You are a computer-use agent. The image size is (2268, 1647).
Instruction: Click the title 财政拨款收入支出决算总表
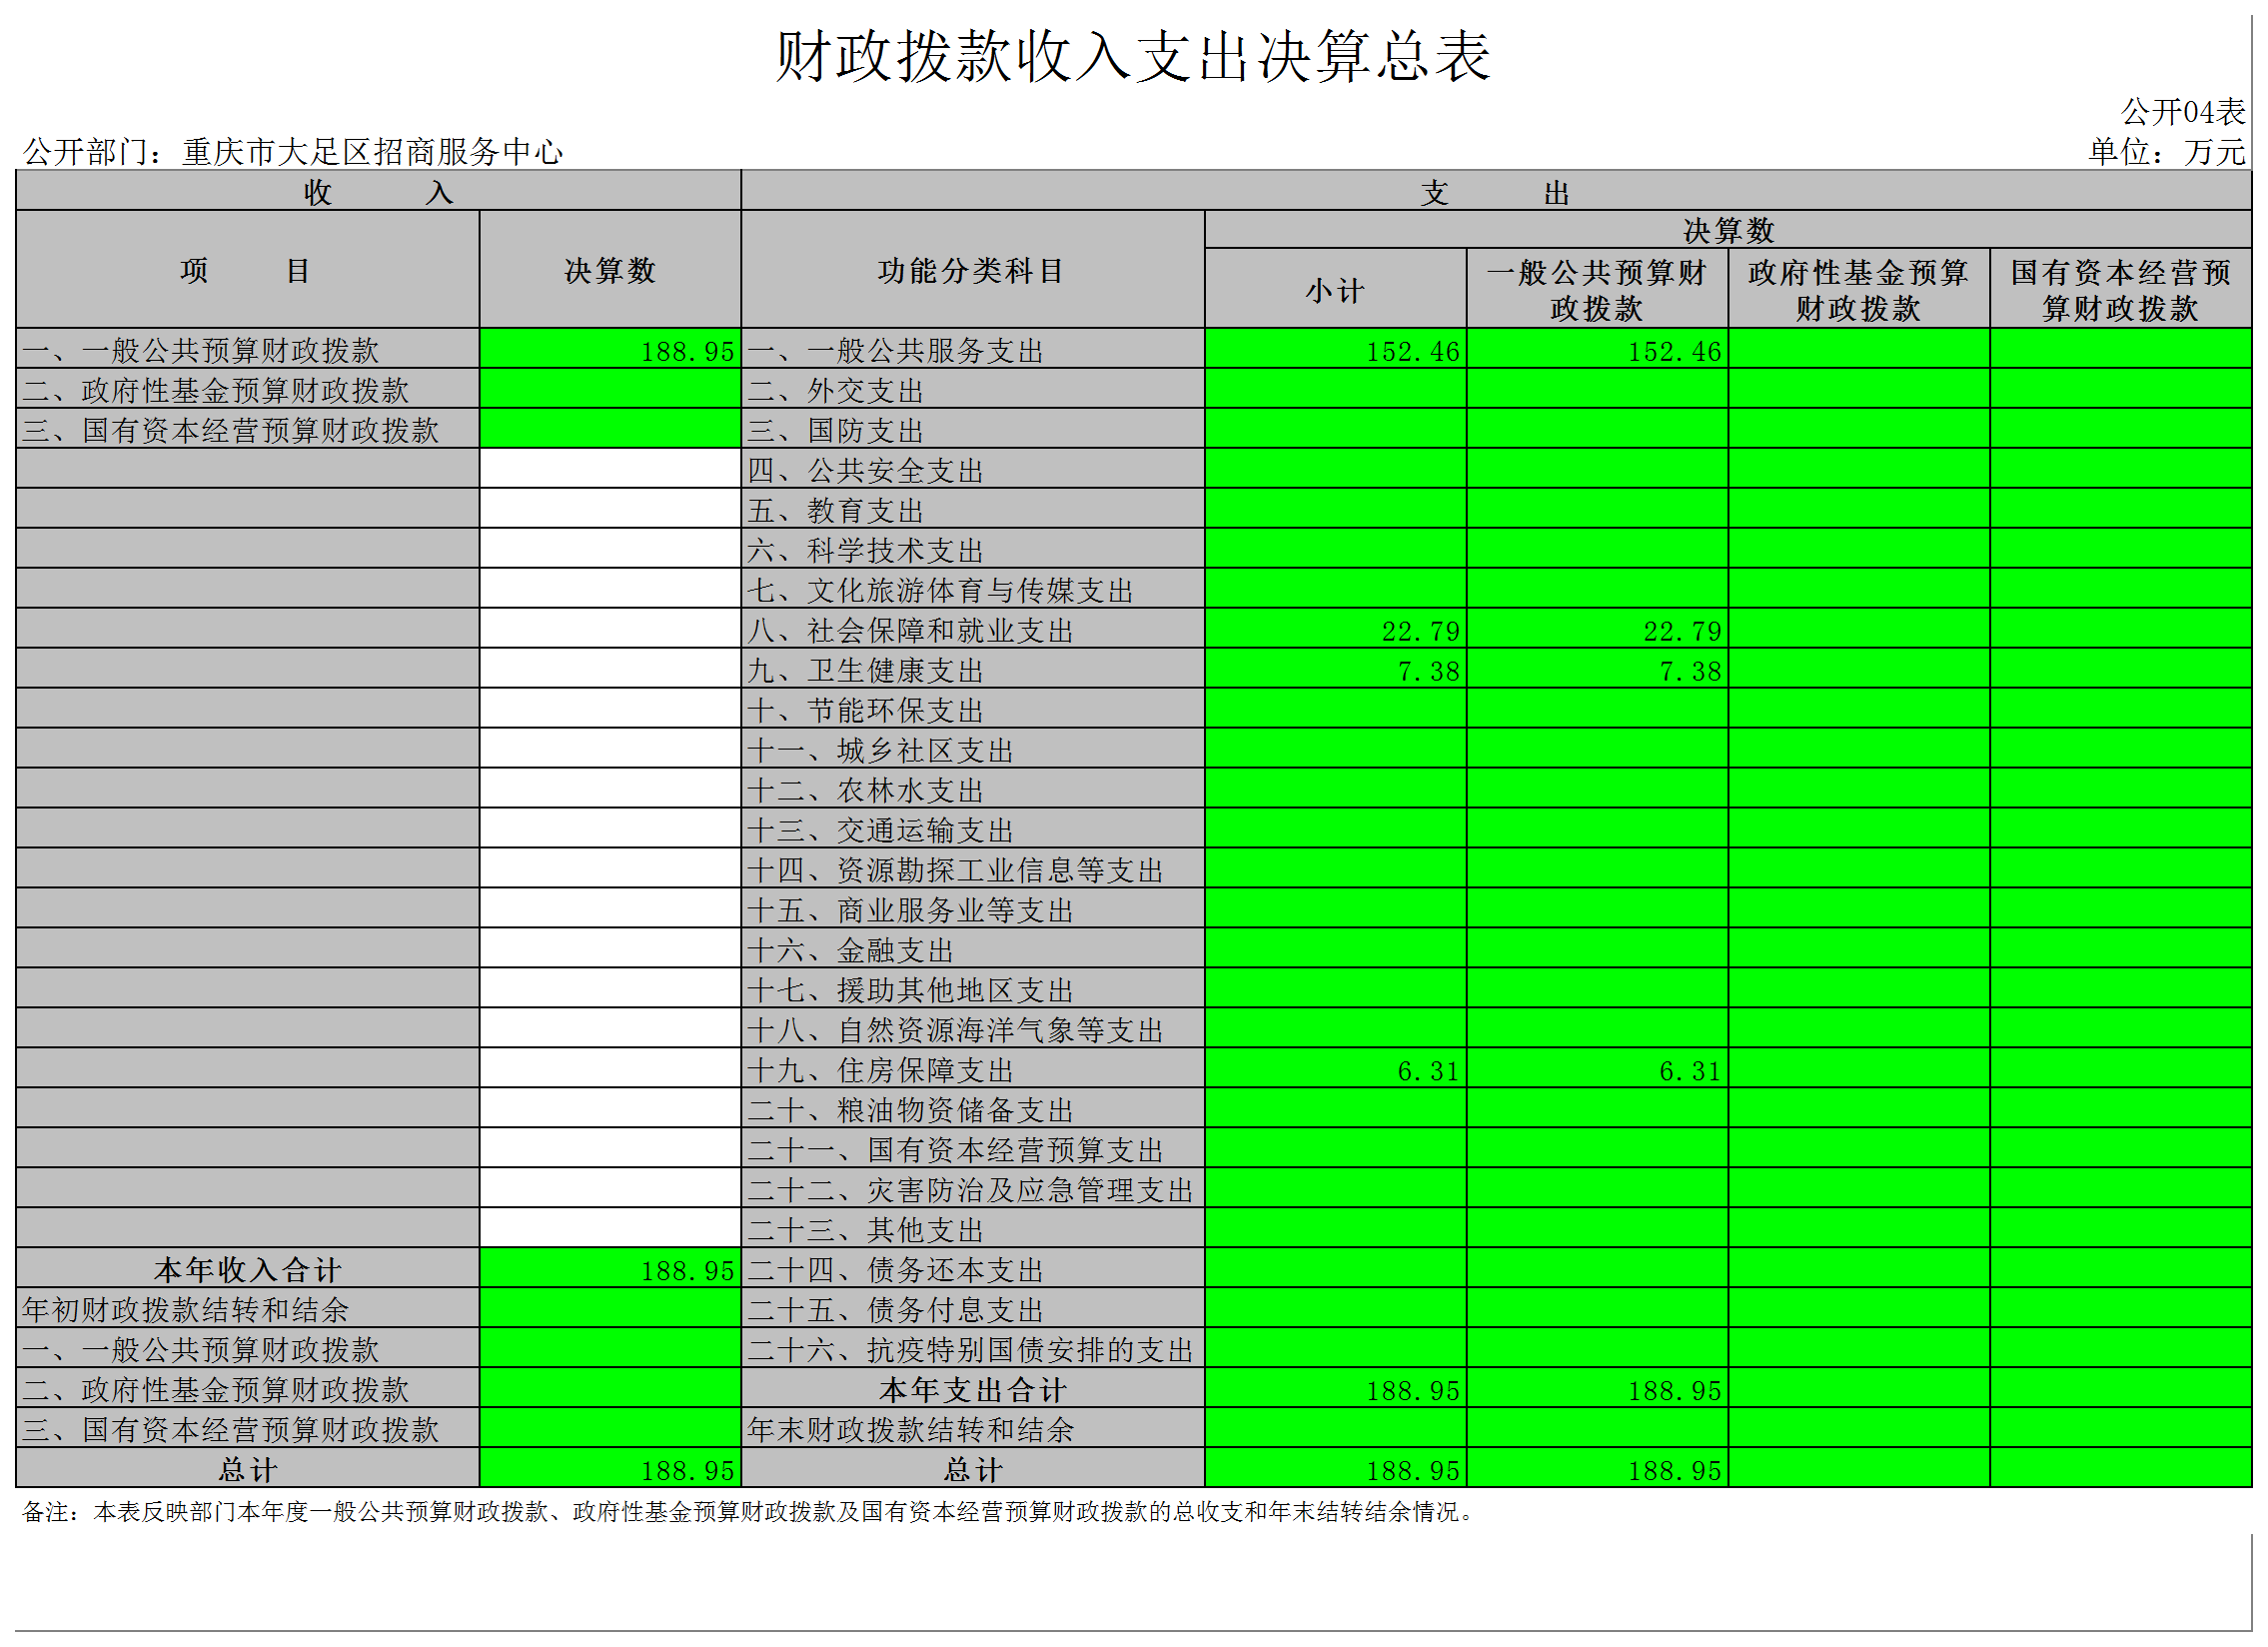(x=1133, y=56)
